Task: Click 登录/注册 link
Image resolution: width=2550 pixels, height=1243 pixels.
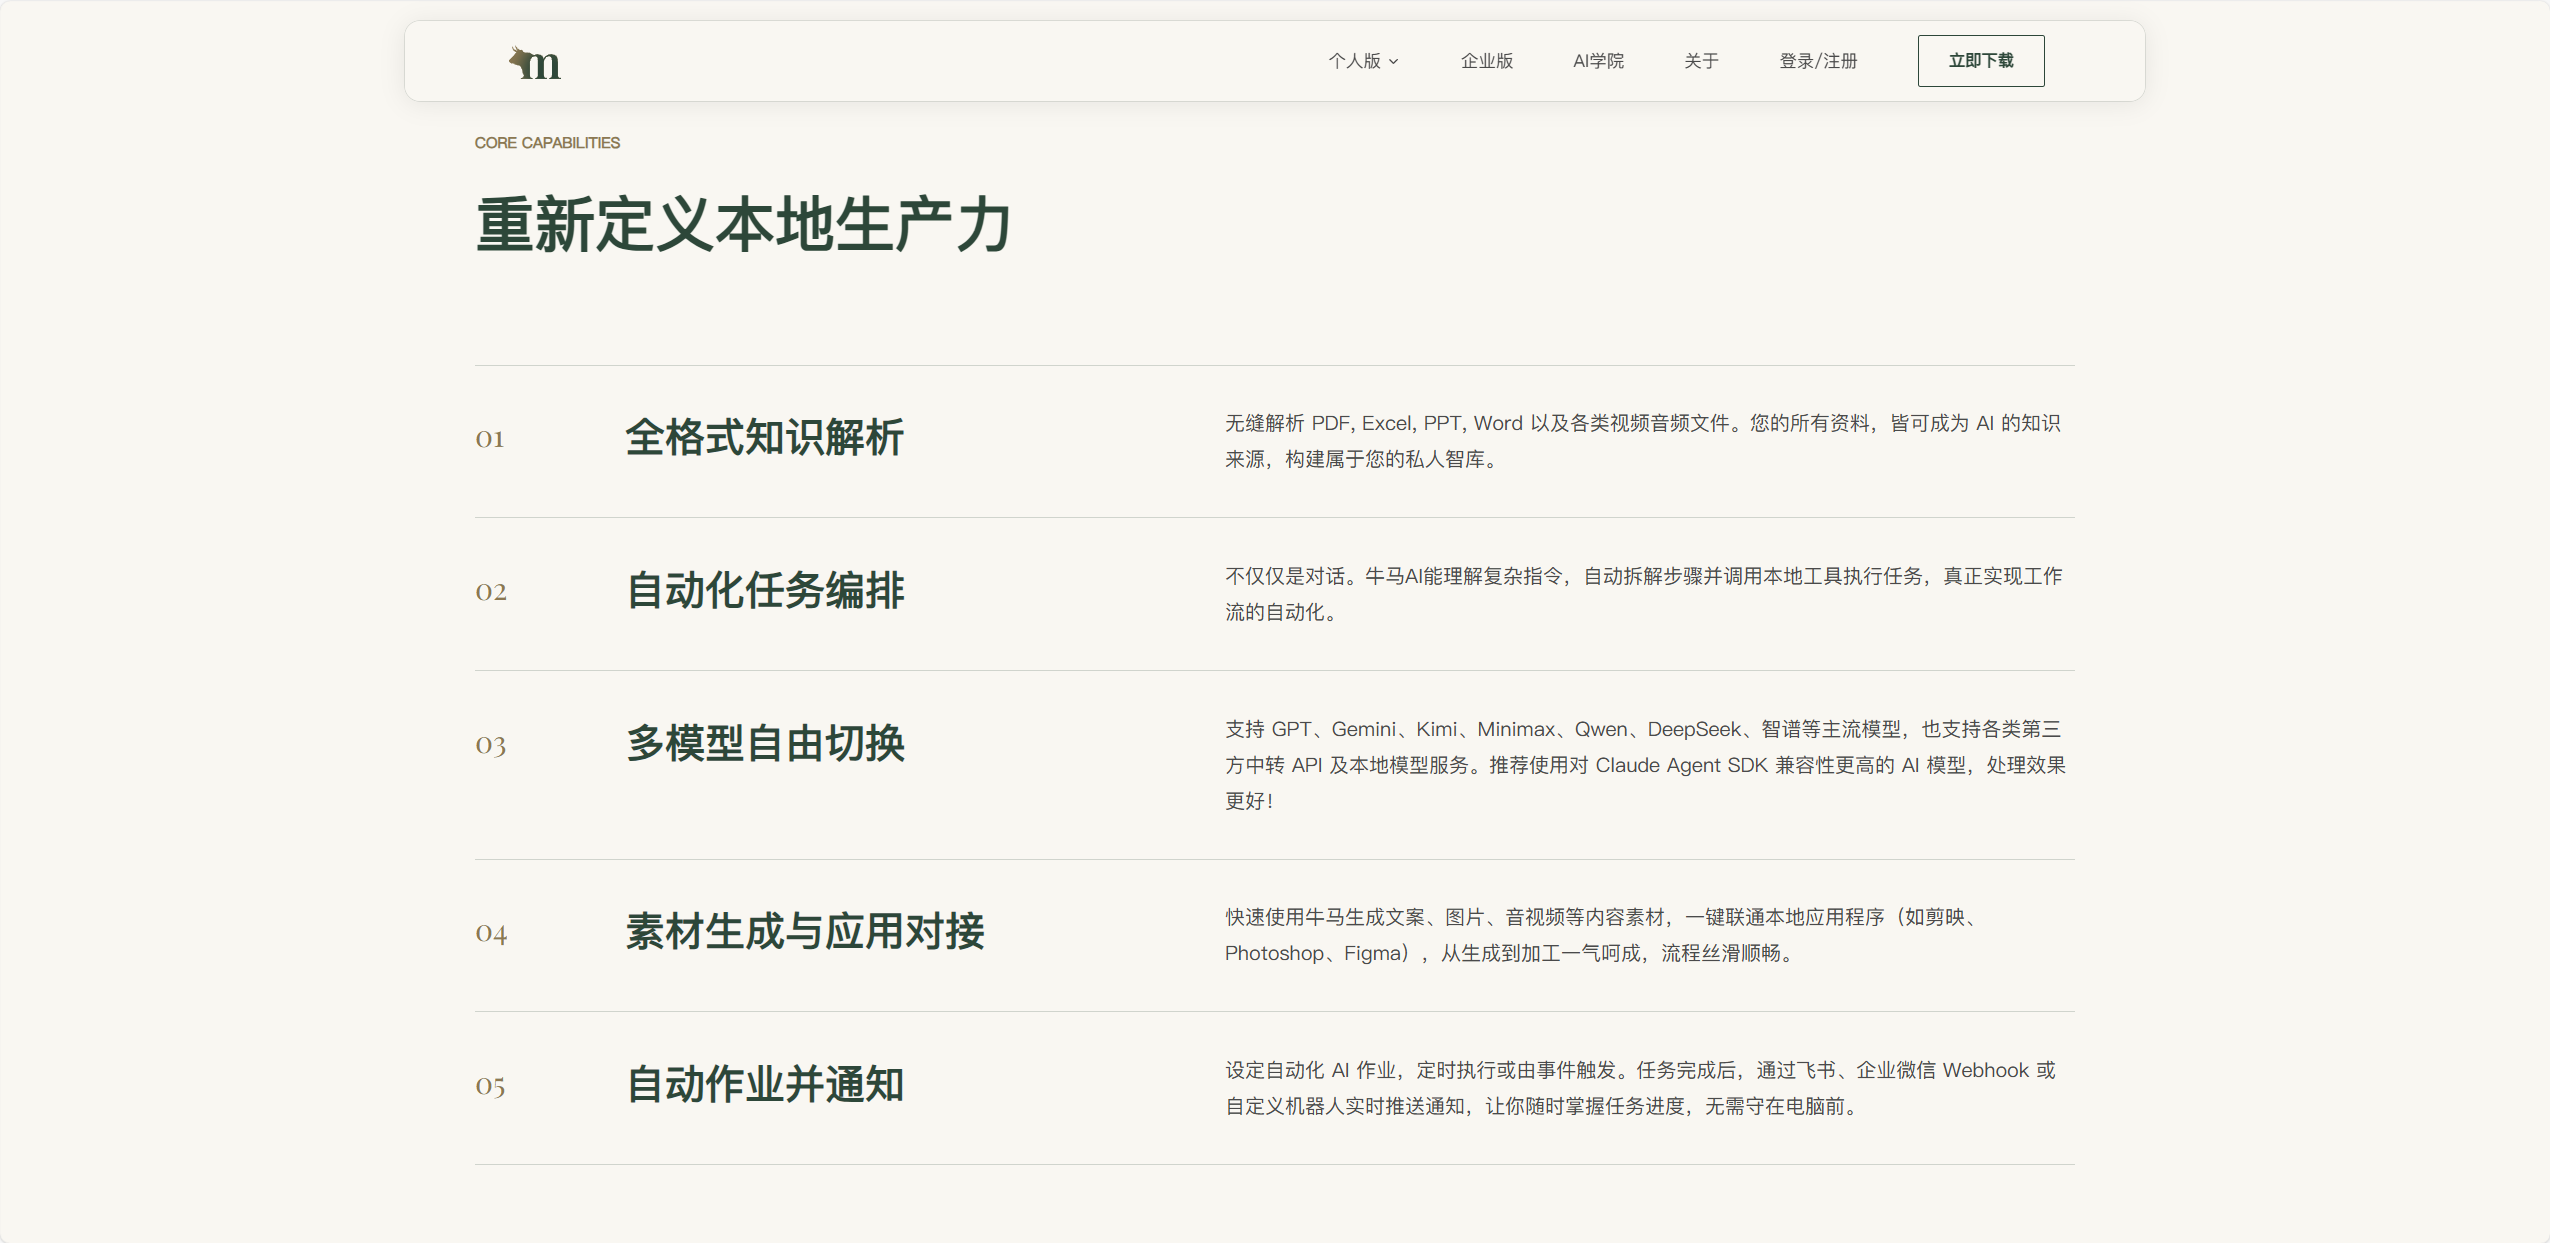Action: (x=1818, y=61)
